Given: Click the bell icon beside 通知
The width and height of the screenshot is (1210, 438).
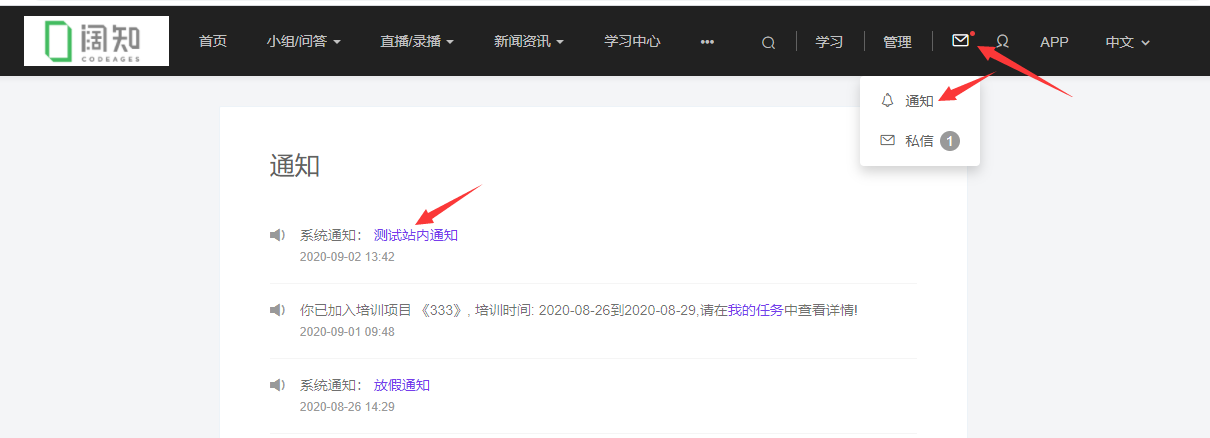Looking at the screenshot, I should point(887,100).
